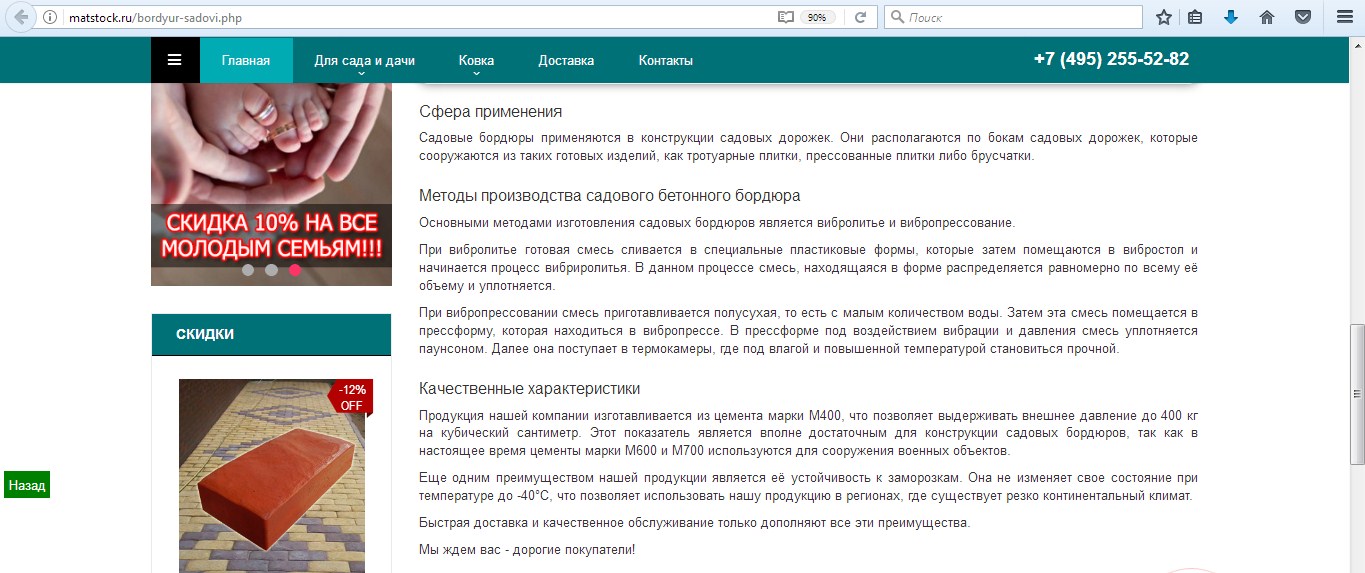
Task: Bookmark this page with star icon
Action: [x=1164, y=17]
